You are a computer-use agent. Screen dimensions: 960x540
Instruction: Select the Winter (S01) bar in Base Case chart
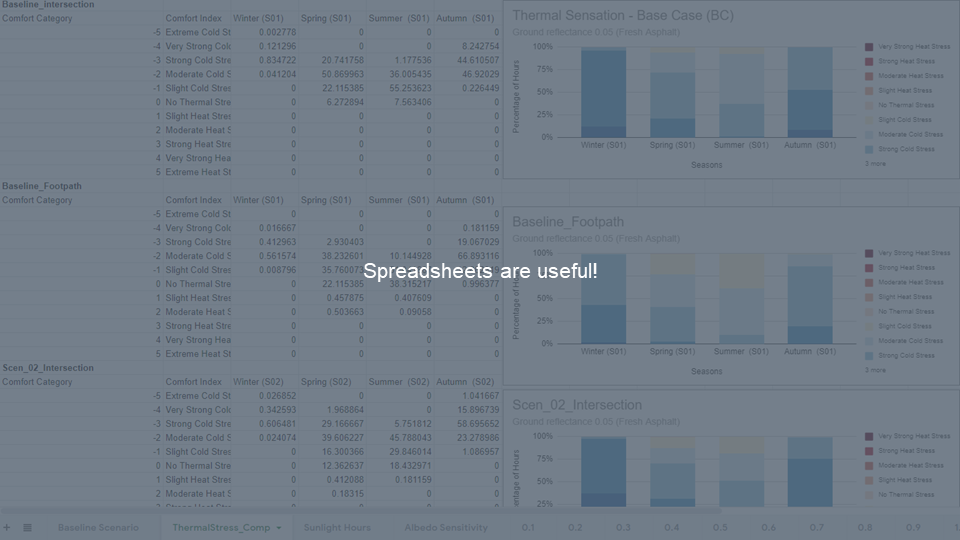(603, 92)
